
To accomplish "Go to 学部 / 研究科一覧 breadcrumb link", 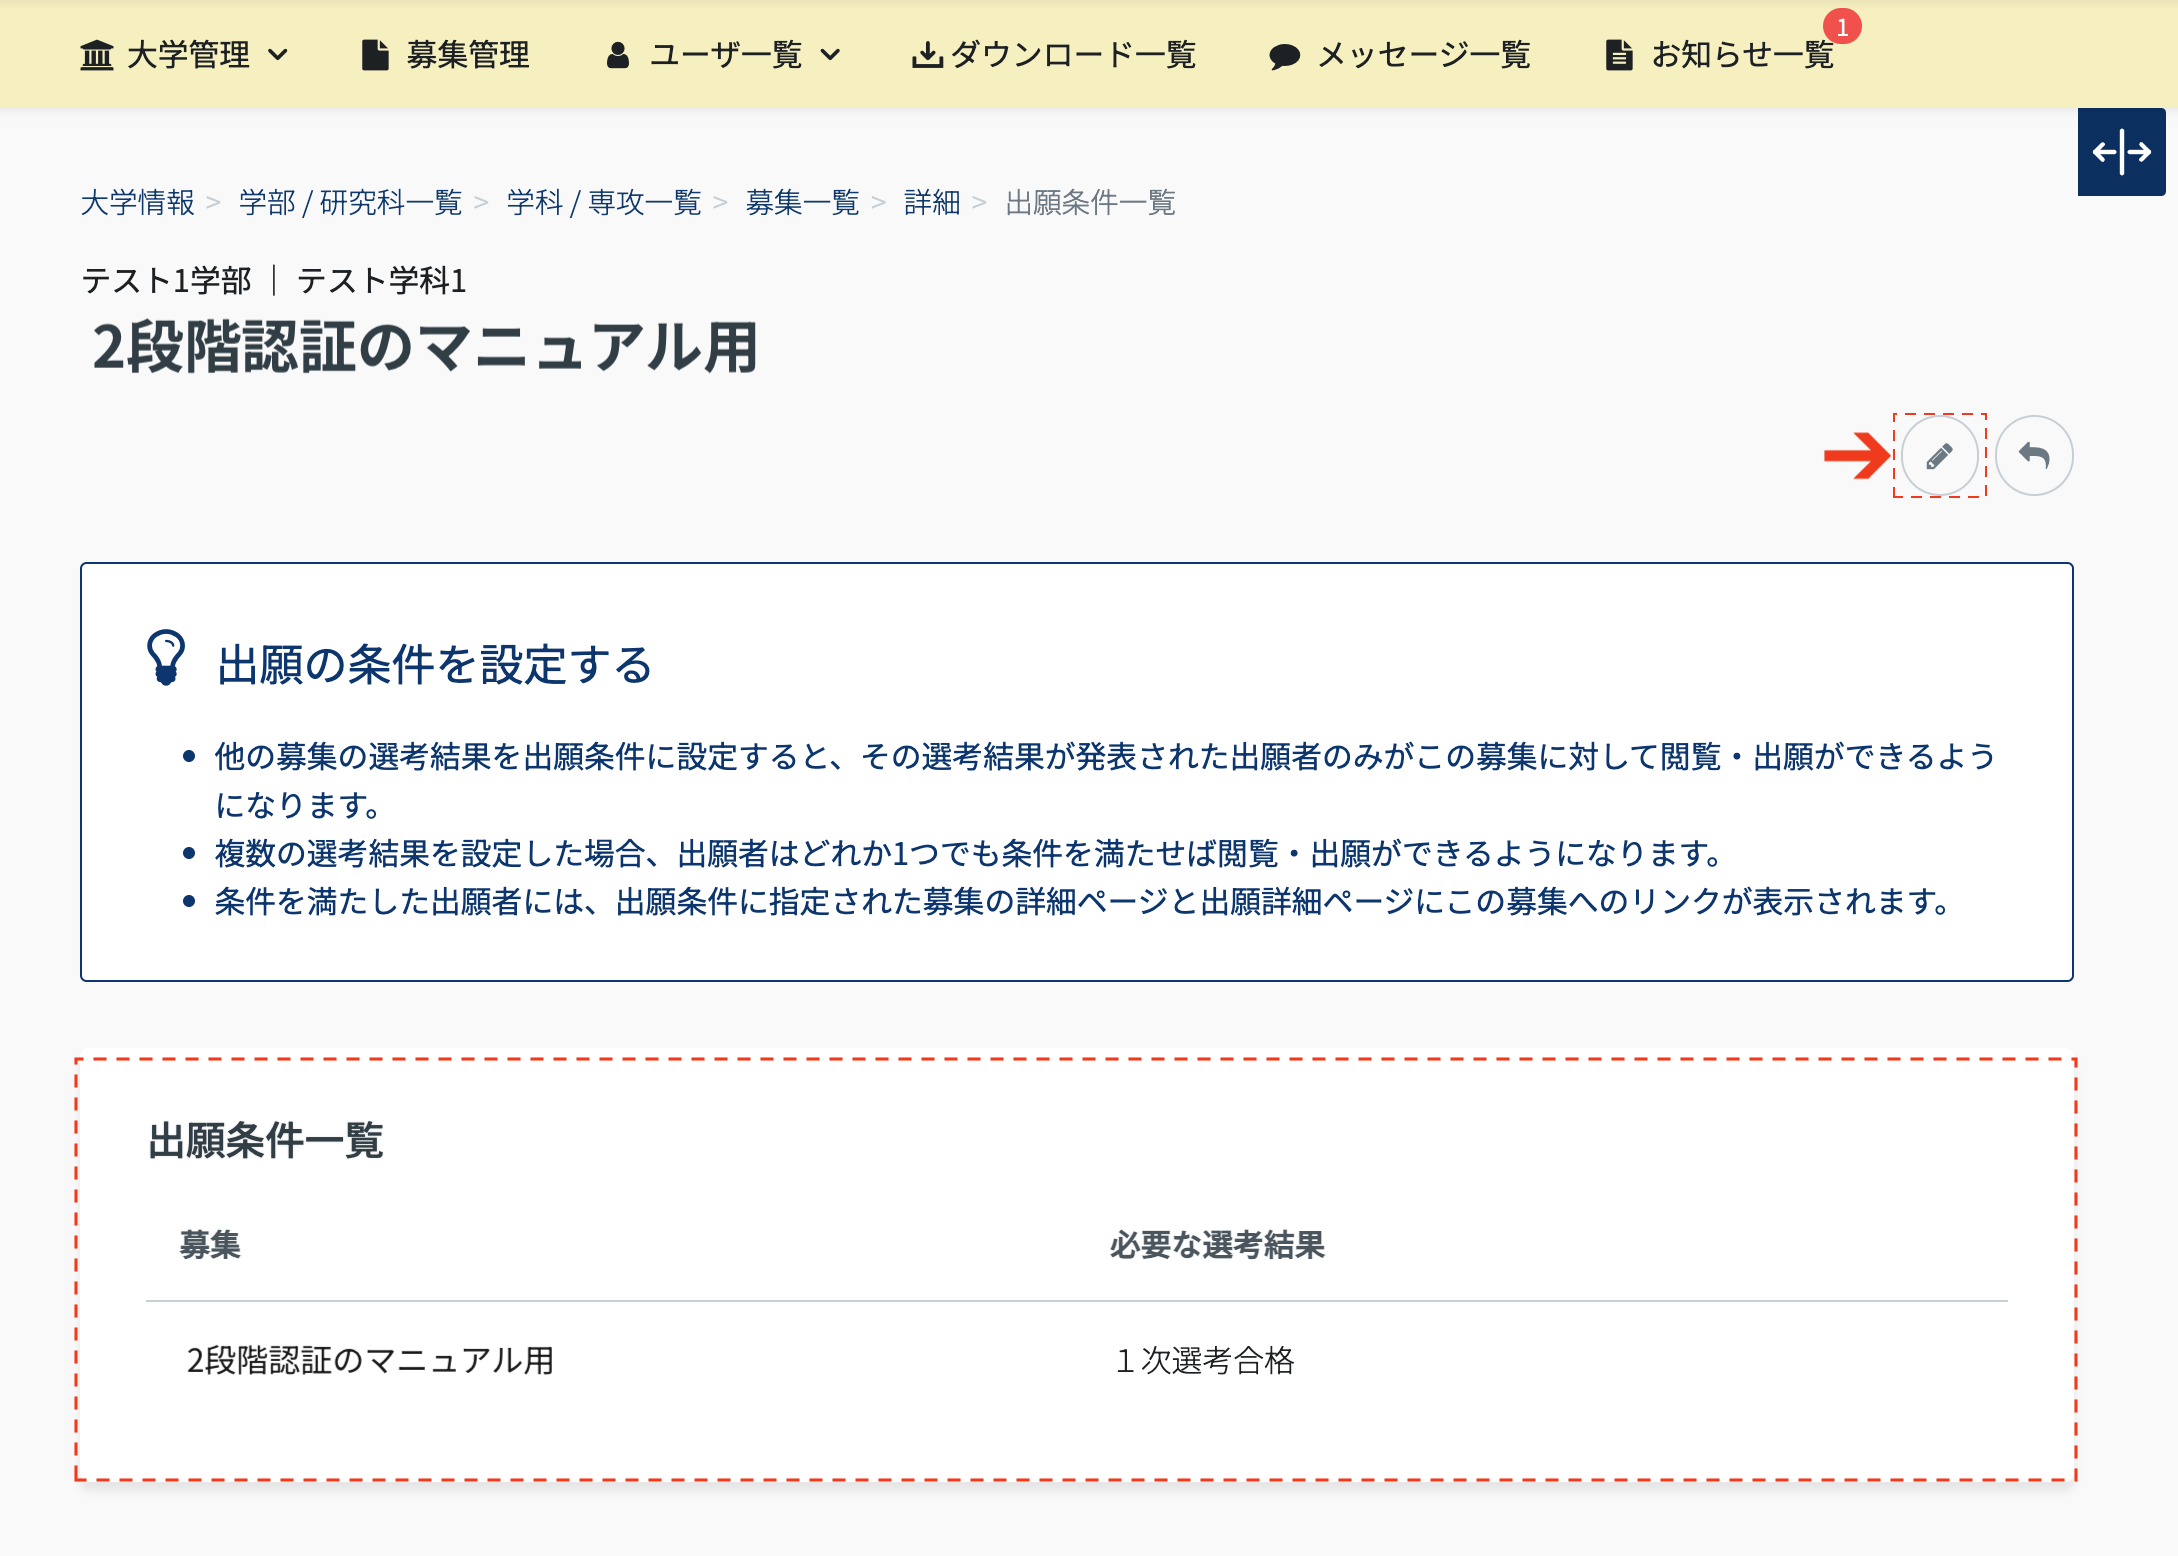I will pos(350,203).
